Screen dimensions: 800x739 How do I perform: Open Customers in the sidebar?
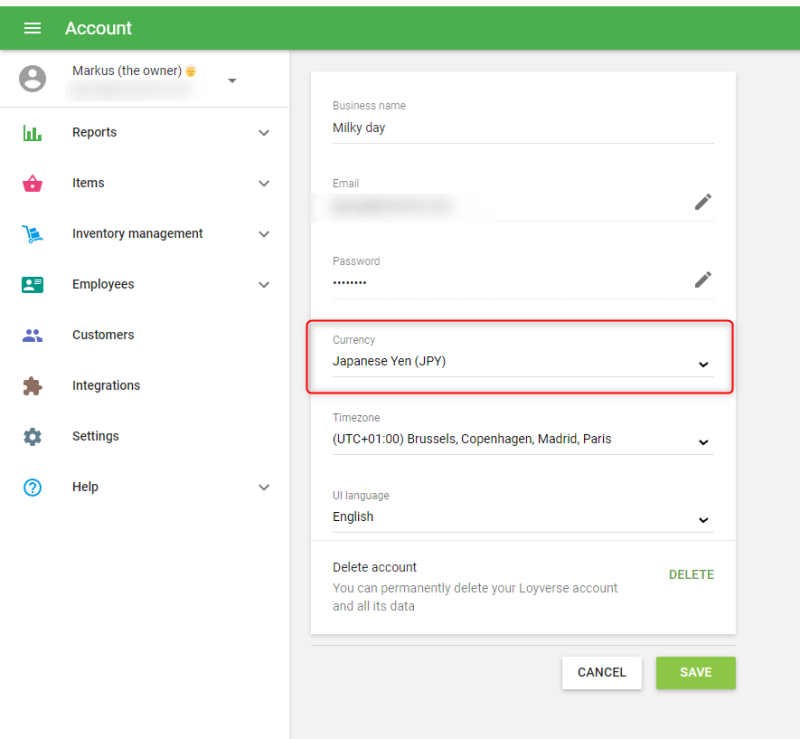(x=103, y=335)
